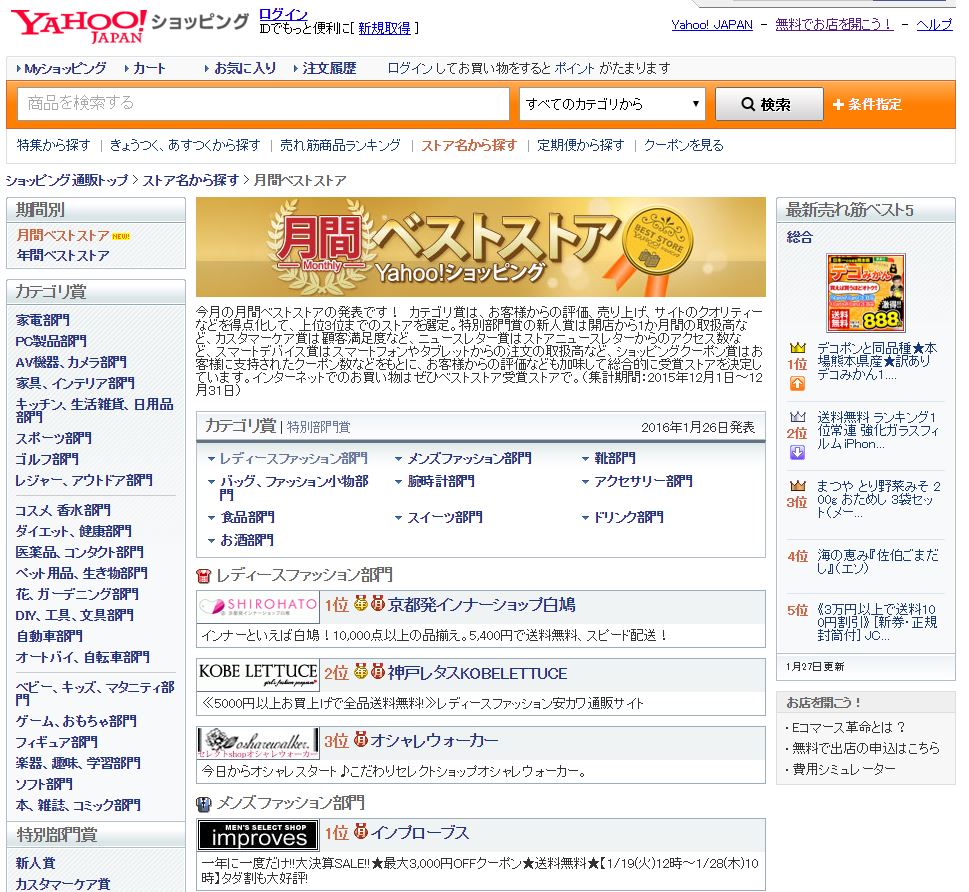
Task: Open インプローブス store link
Action: 420,833
